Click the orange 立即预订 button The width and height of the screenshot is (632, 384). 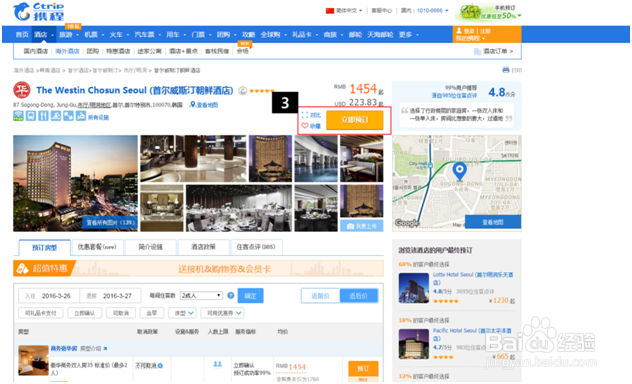(x=355, y=120)
